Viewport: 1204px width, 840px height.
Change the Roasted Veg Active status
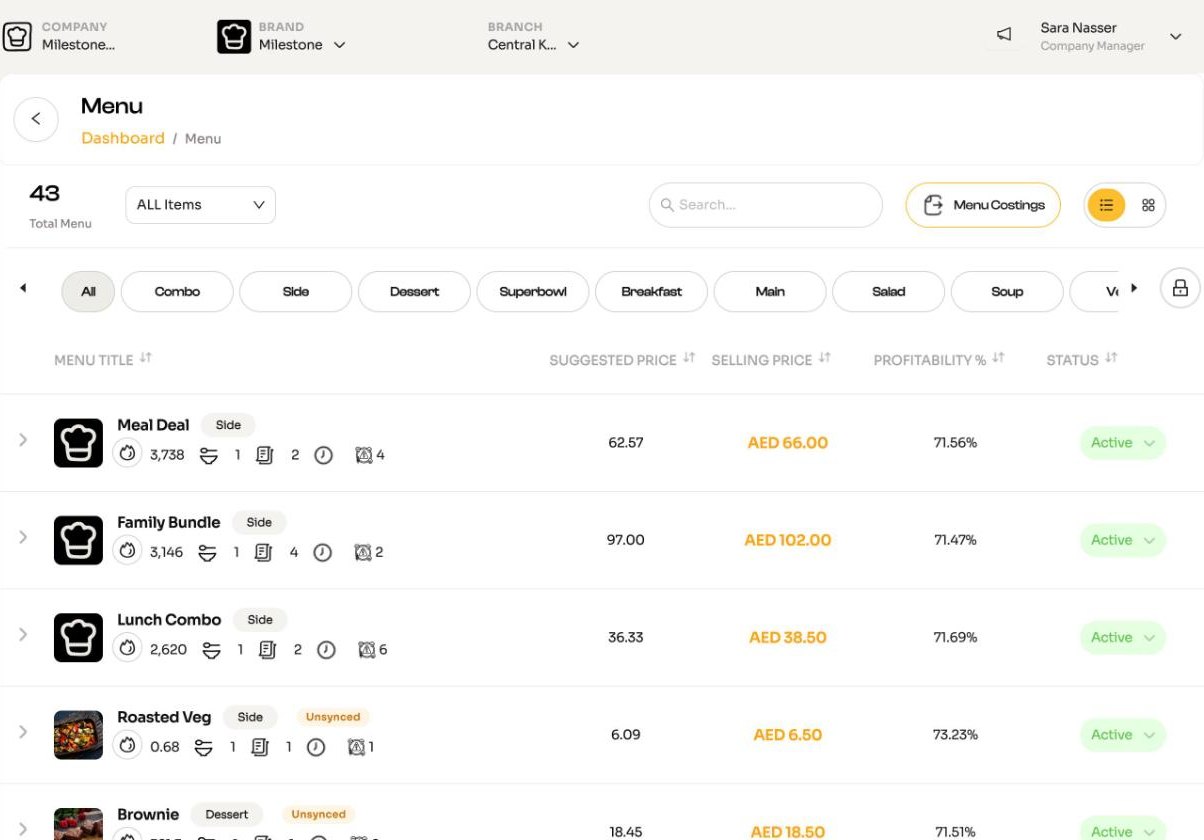pos(1123,735)
